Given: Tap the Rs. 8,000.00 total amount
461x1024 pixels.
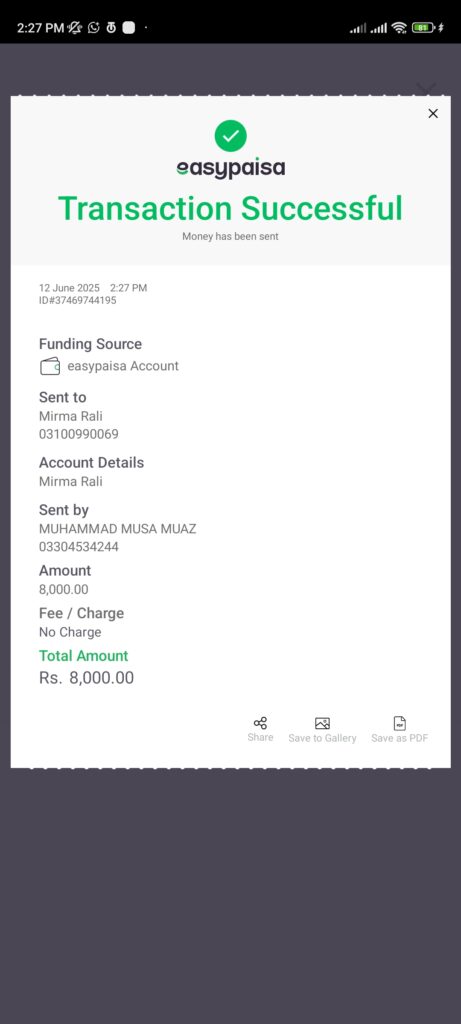Looking at the screenshot, I should coord(86,678).
